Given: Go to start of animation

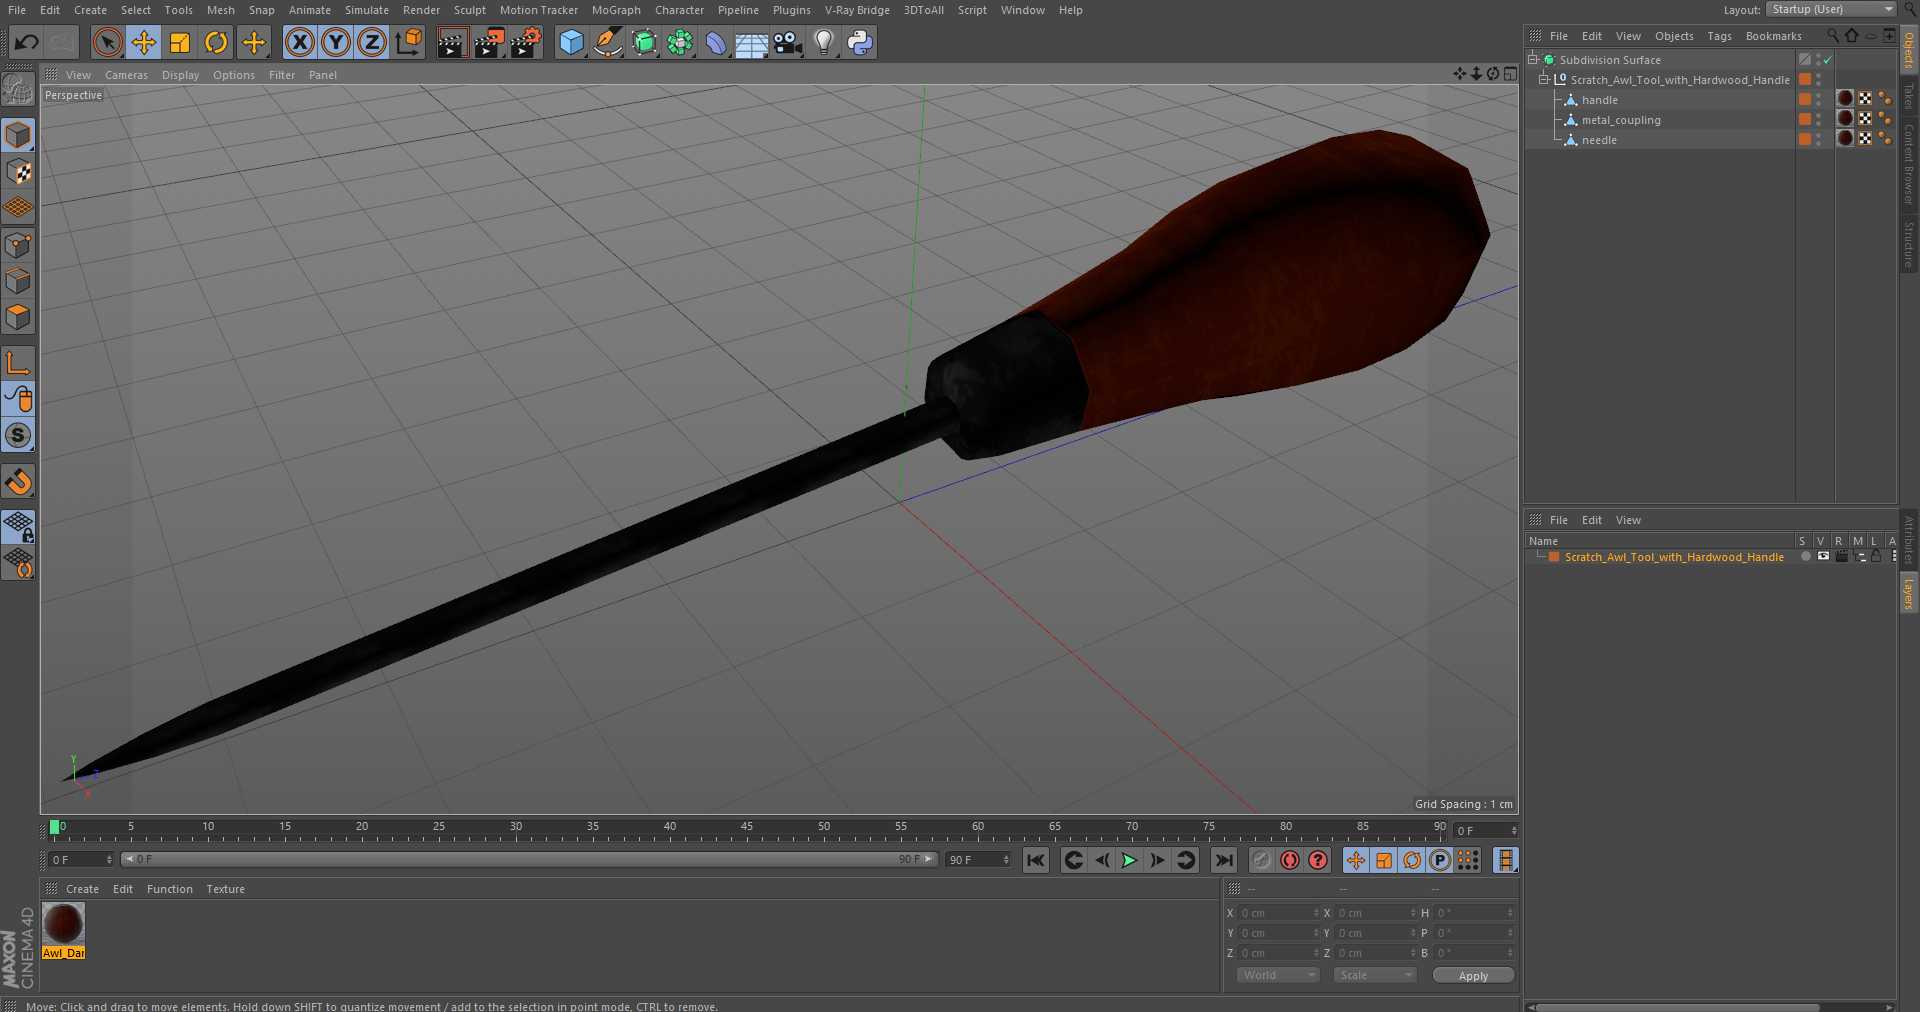Looking at the screenshot, I should click(x=1036, y=860).
